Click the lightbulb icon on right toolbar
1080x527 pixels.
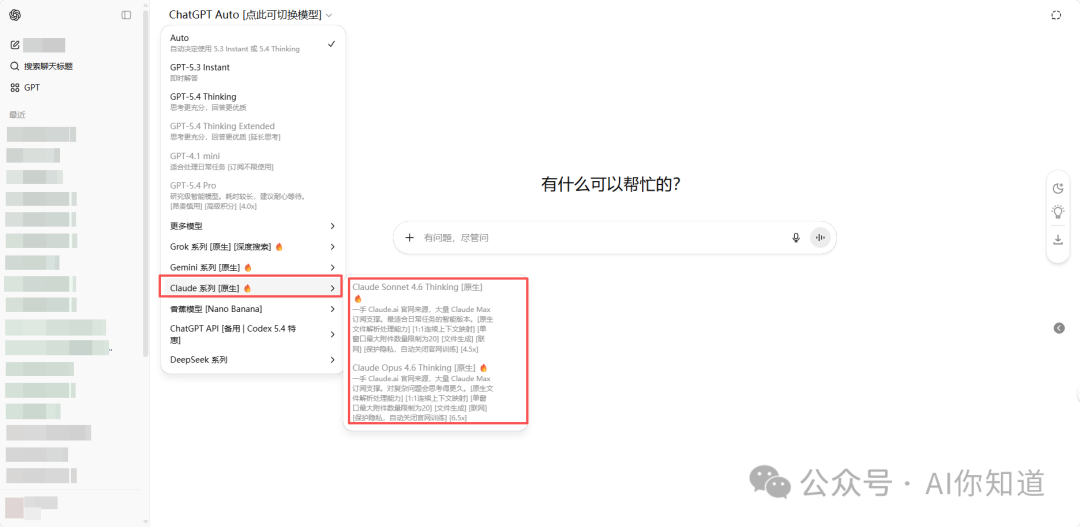tap(1058, 212)
